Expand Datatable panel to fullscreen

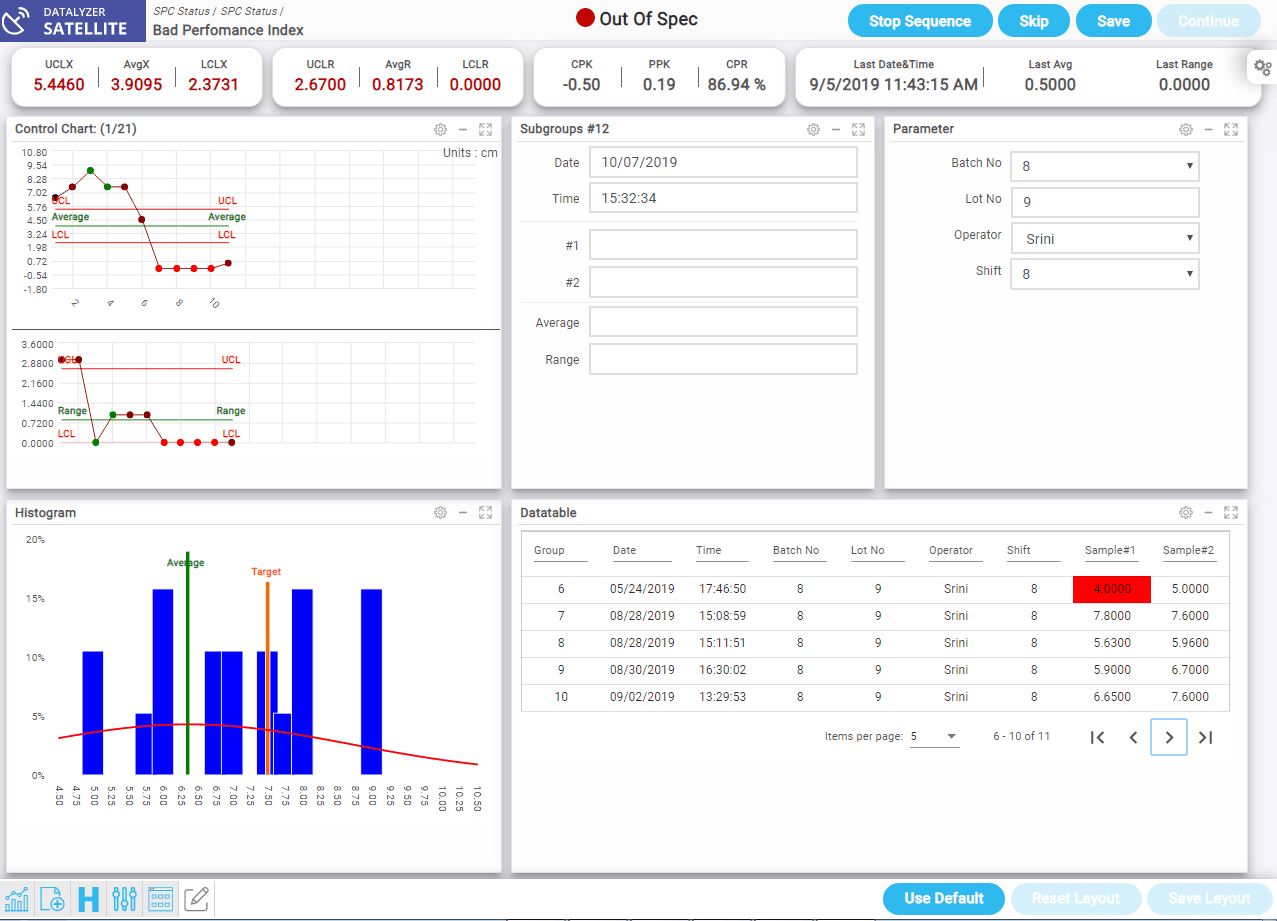(1231, 512)
